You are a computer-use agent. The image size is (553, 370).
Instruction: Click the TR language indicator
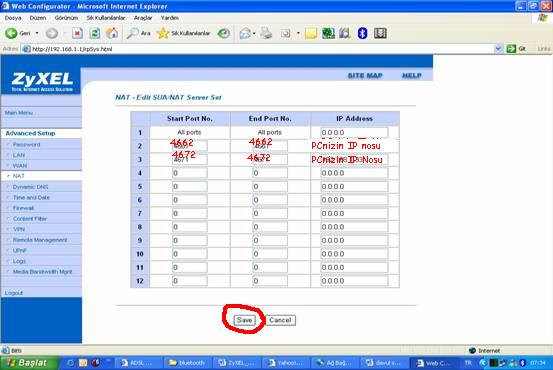(x=468, y=363)
